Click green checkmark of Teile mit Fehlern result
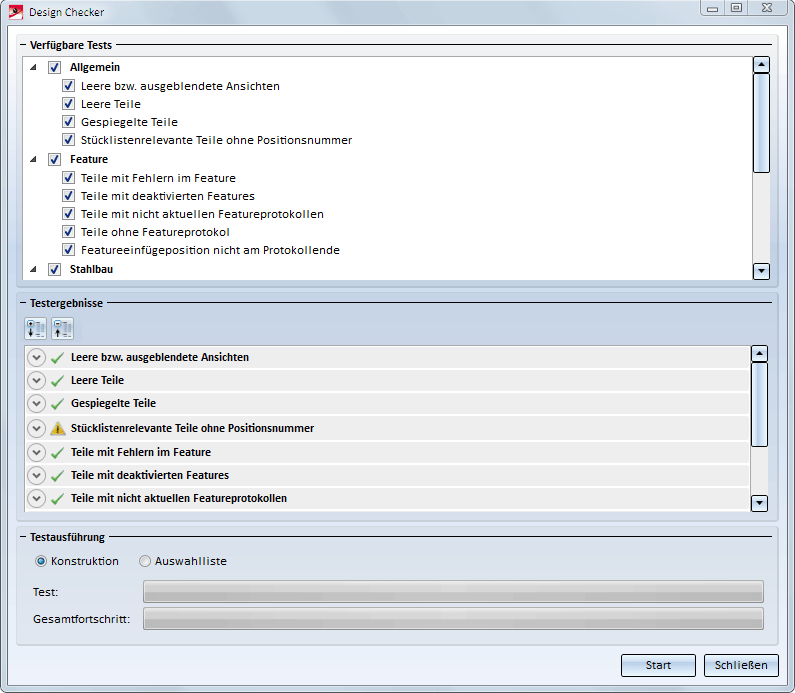The width and height of the screenshot is (795, 693). coord(57,453)
